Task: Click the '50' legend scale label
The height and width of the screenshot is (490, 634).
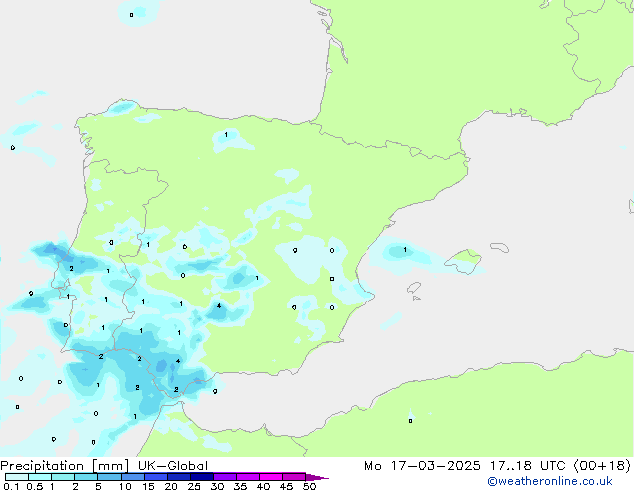Action: tap(309, 486)
